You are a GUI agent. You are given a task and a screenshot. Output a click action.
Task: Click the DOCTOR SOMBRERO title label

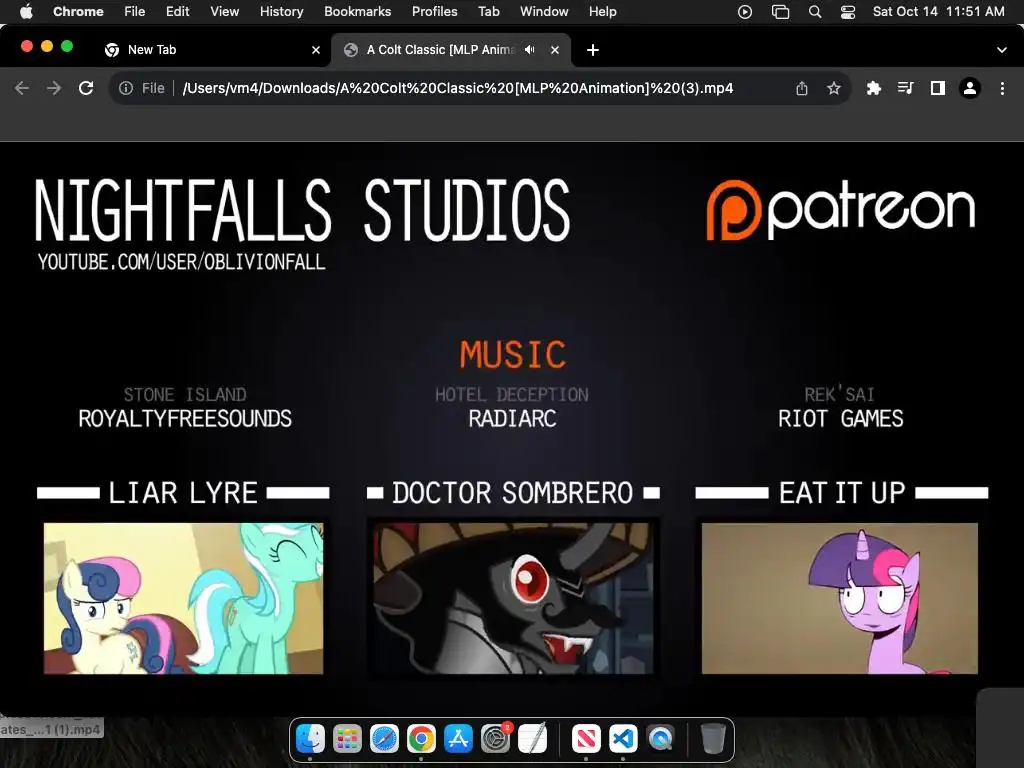513,493
